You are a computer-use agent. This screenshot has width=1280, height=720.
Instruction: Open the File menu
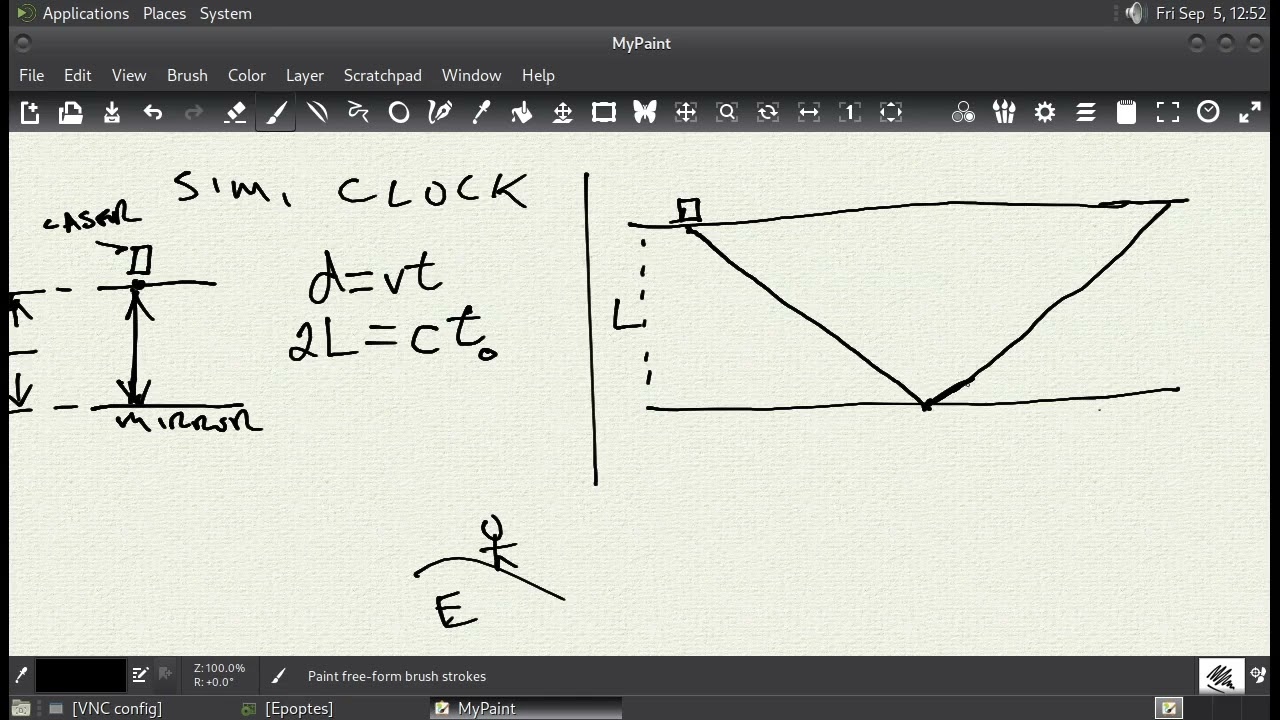[31, 75]
